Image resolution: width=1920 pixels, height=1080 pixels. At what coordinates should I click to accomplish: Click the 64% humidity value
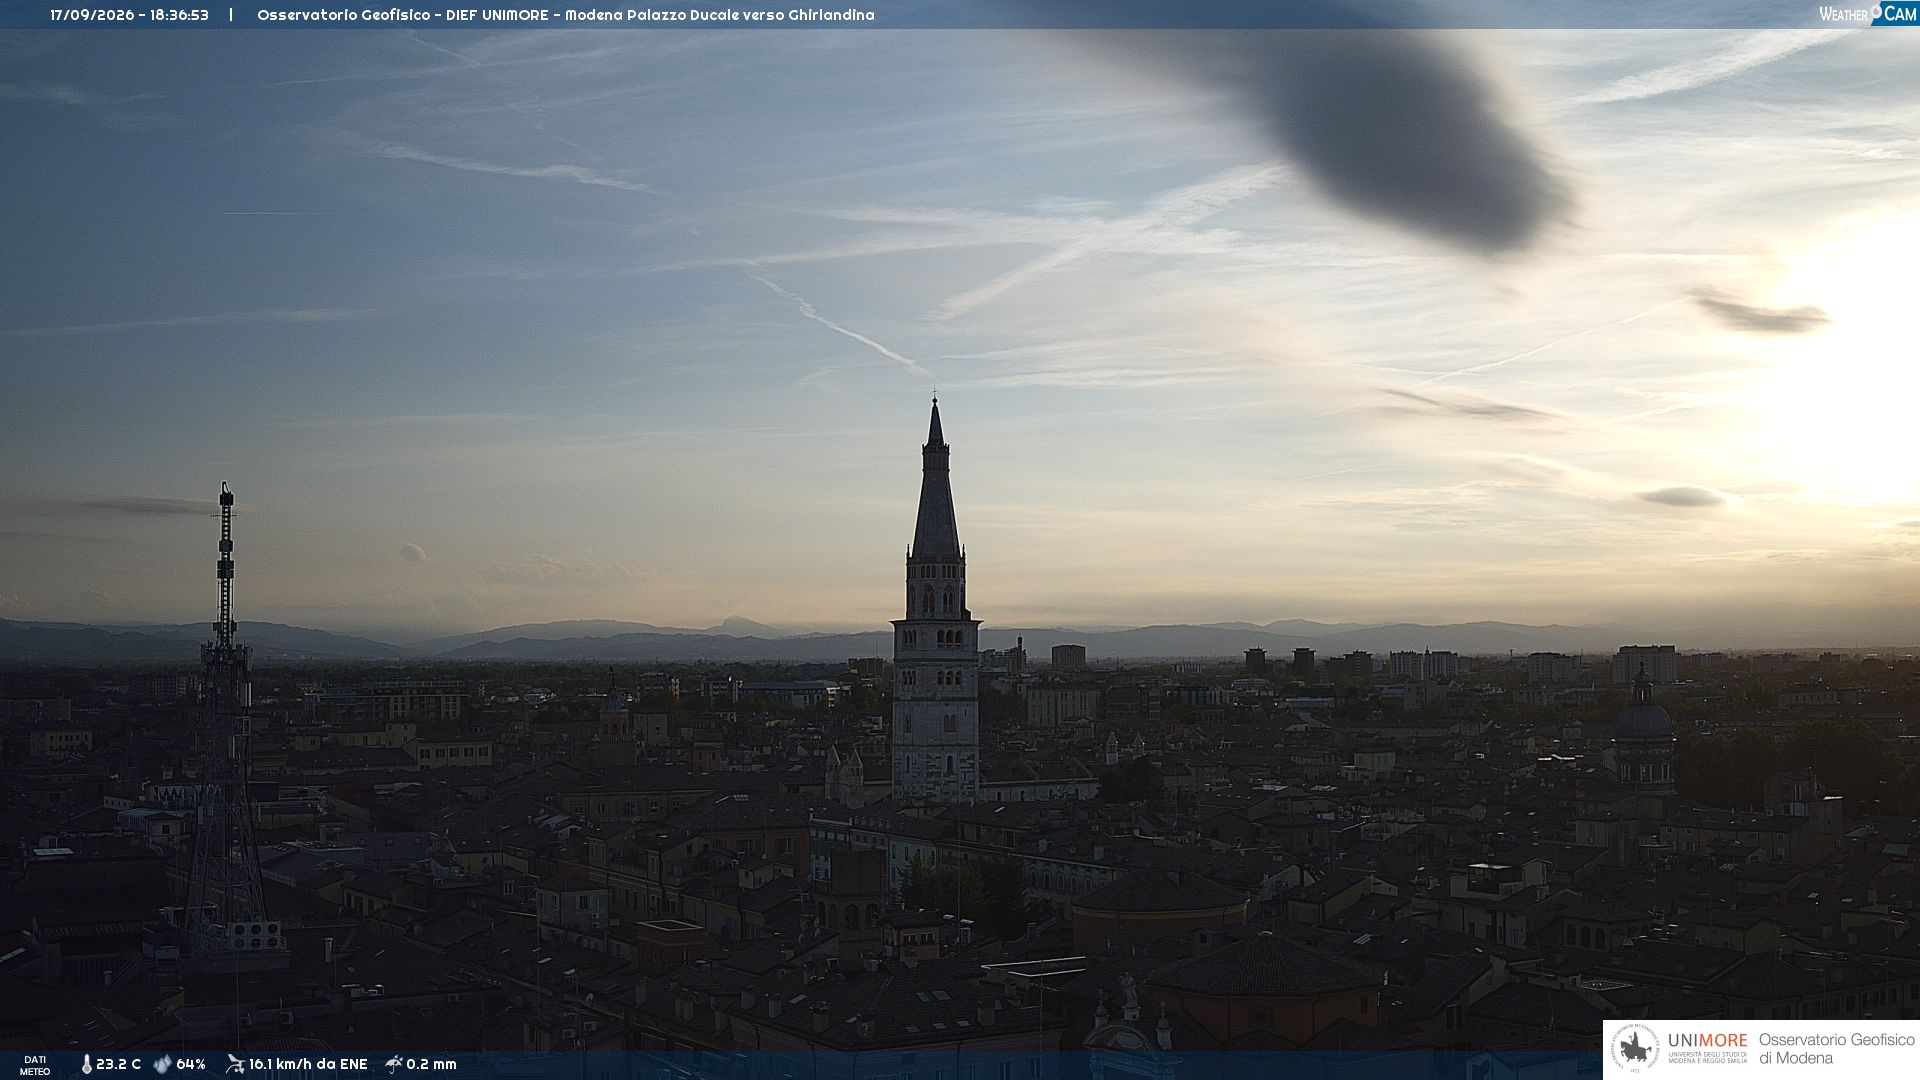191,1064
